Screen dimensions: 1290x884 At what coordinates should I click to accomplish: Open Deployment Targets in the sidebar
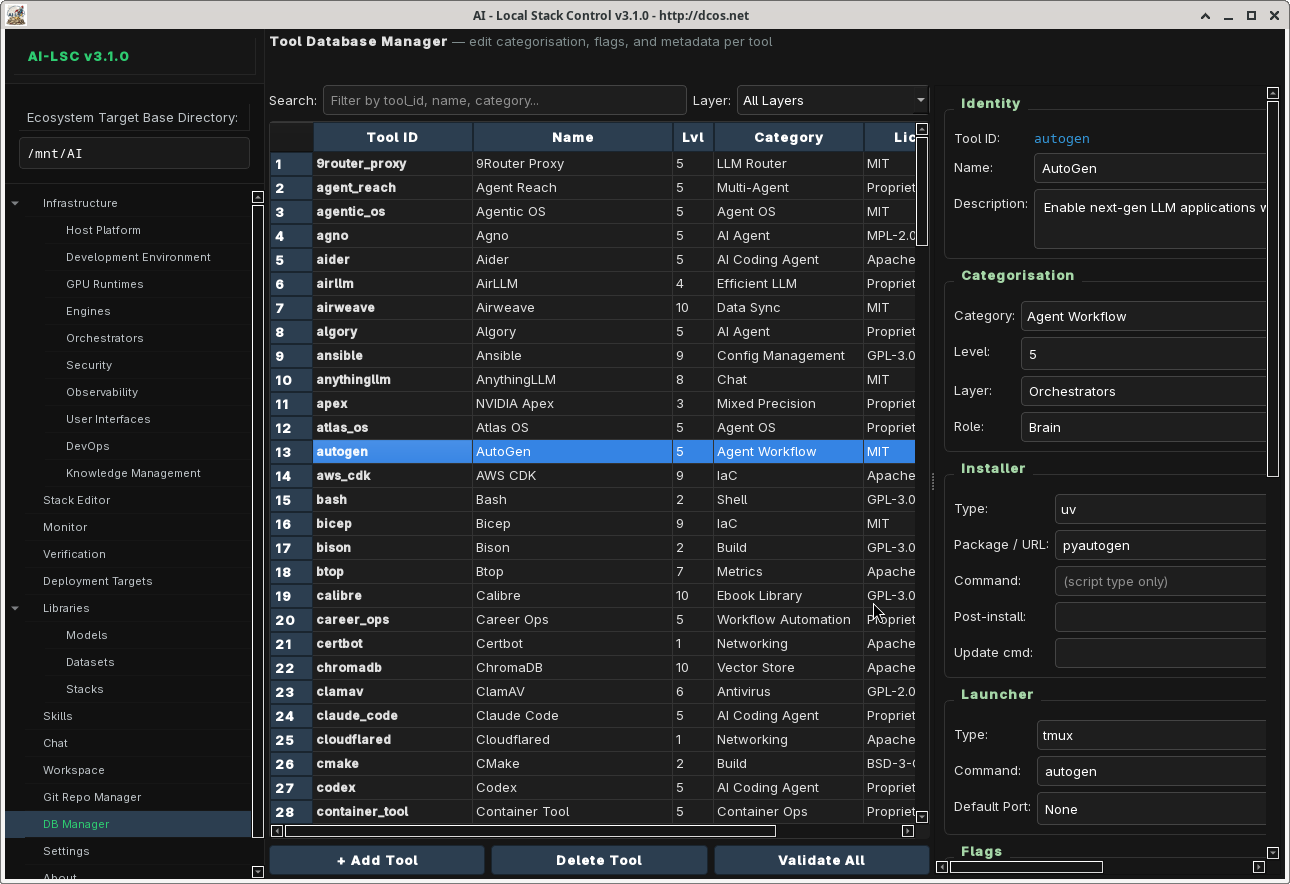click(97, 582)
